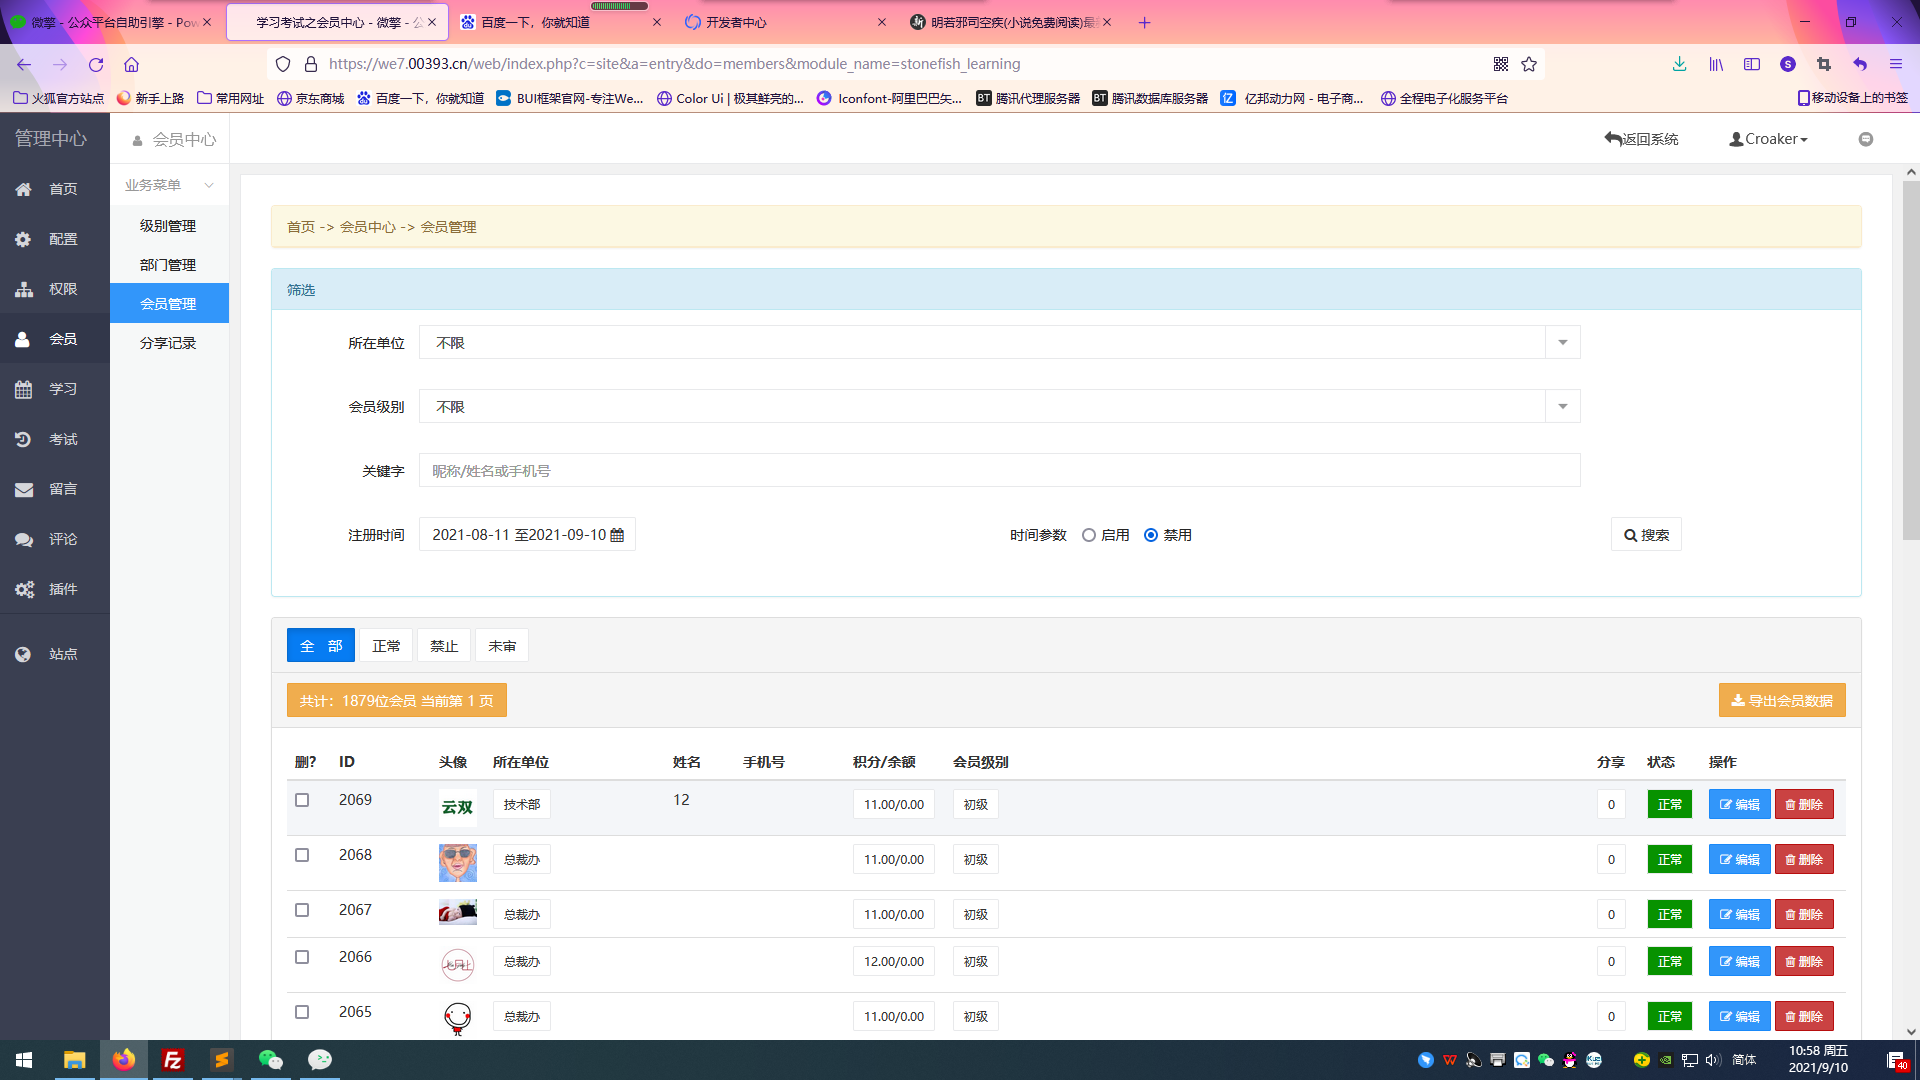1920x1080 pixels.
Task: Switch to the 禁止 tab
Action: coord(444,646)
